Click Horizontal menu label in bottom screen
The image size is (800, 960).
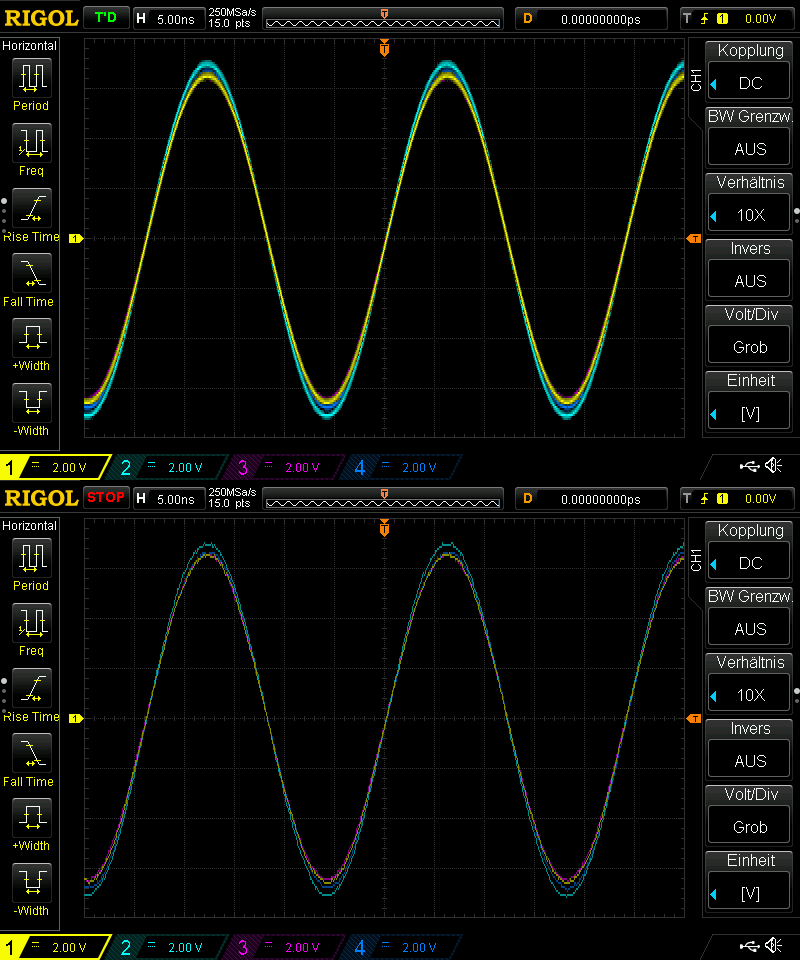[x=29, y=526]
